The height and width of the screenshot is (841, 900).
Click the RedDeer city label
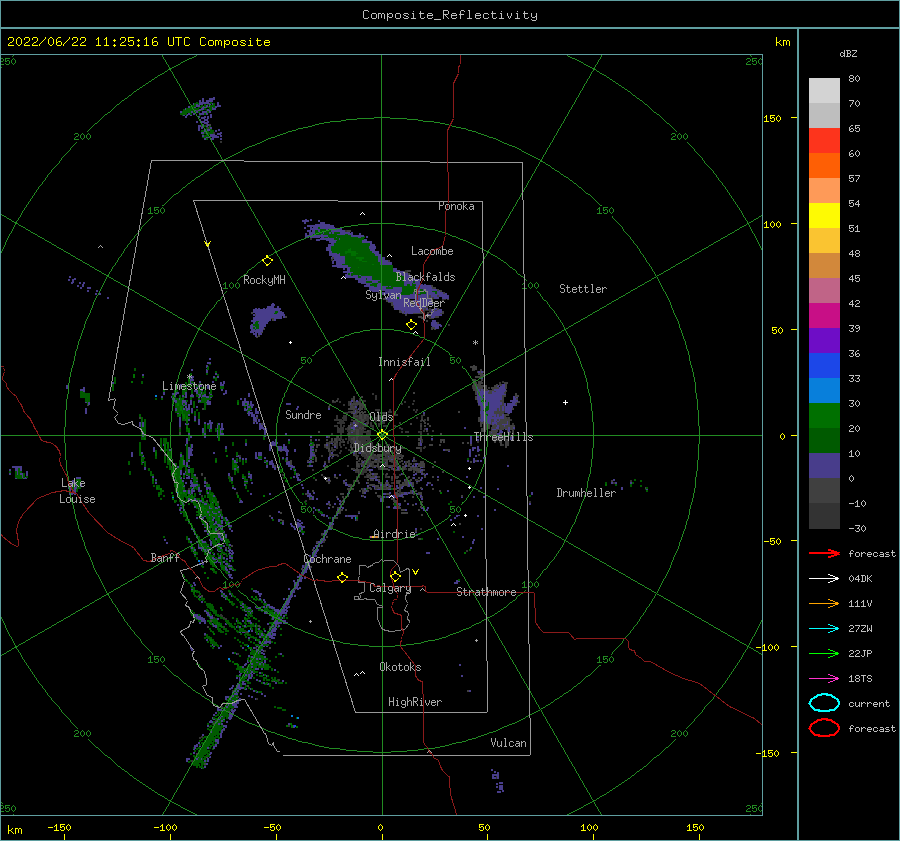(424, 303)
